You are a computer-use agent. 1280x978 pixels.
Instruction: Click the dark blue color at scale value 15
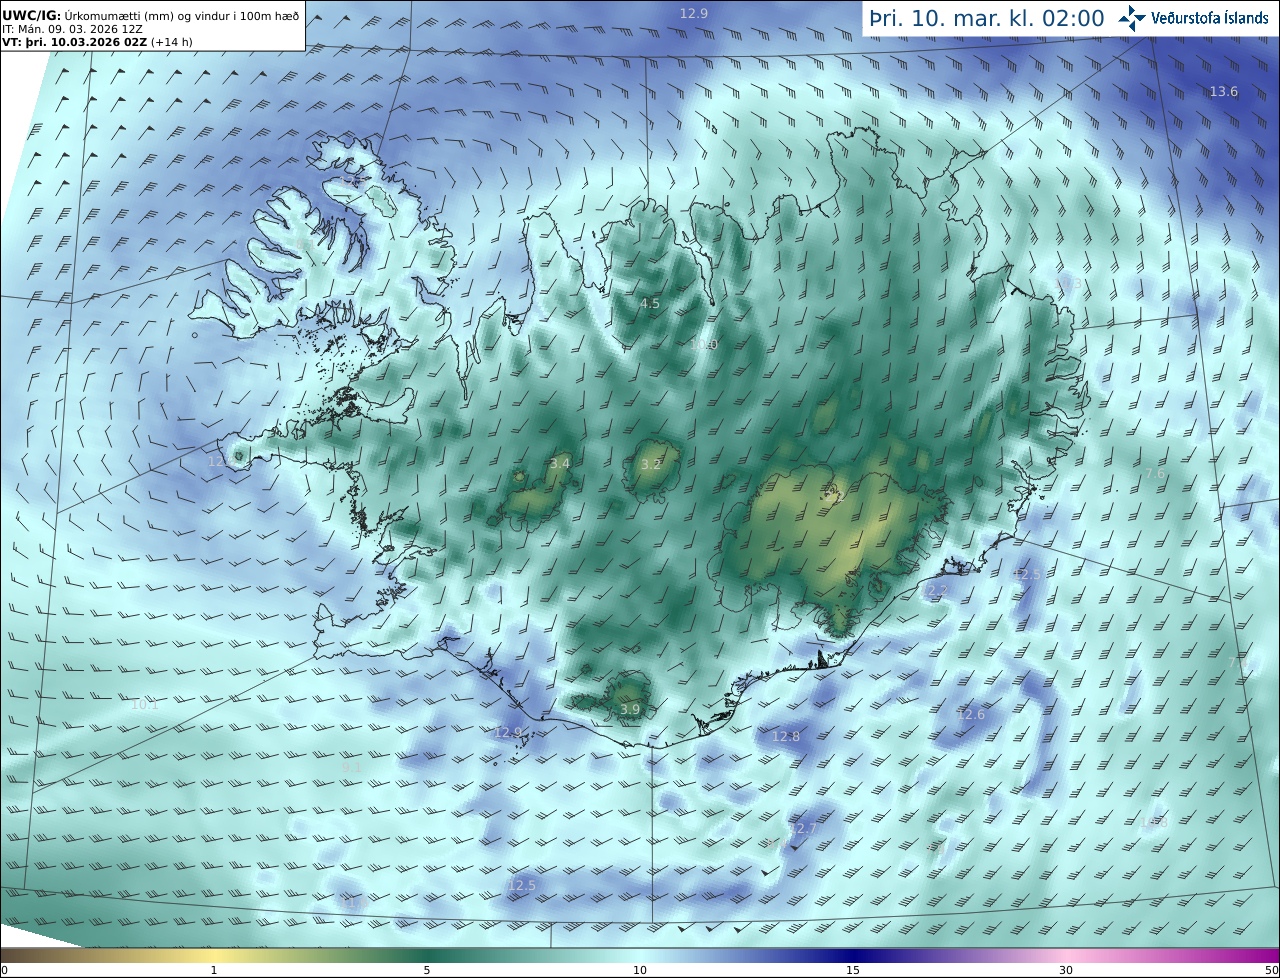click(853, 955)
